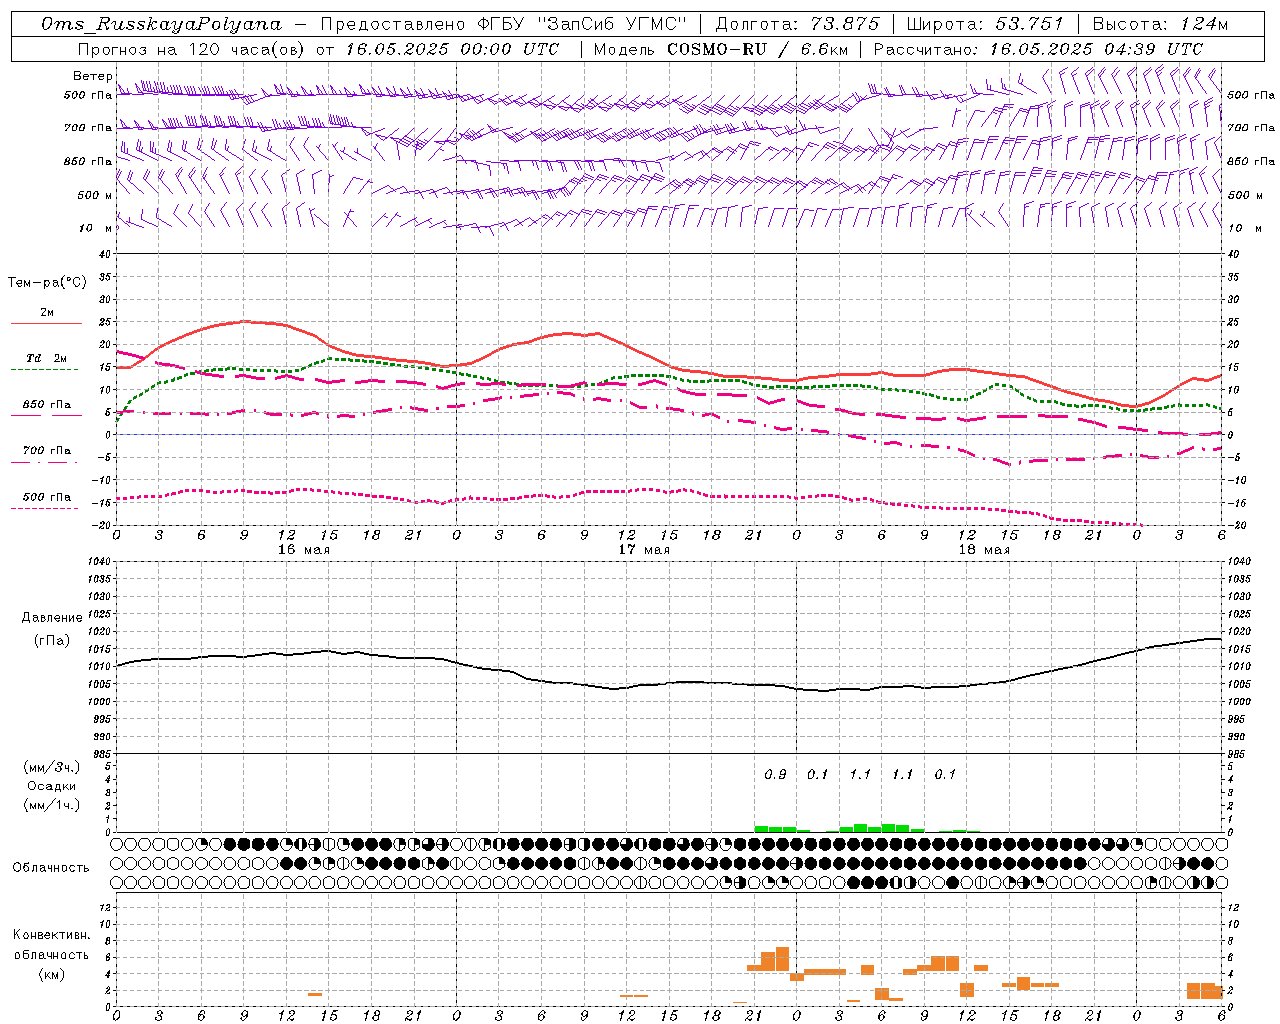Select the longitude value Долгота: 73.875
This screenshot has height=1024, width=1280.
[x=798, y=24]
